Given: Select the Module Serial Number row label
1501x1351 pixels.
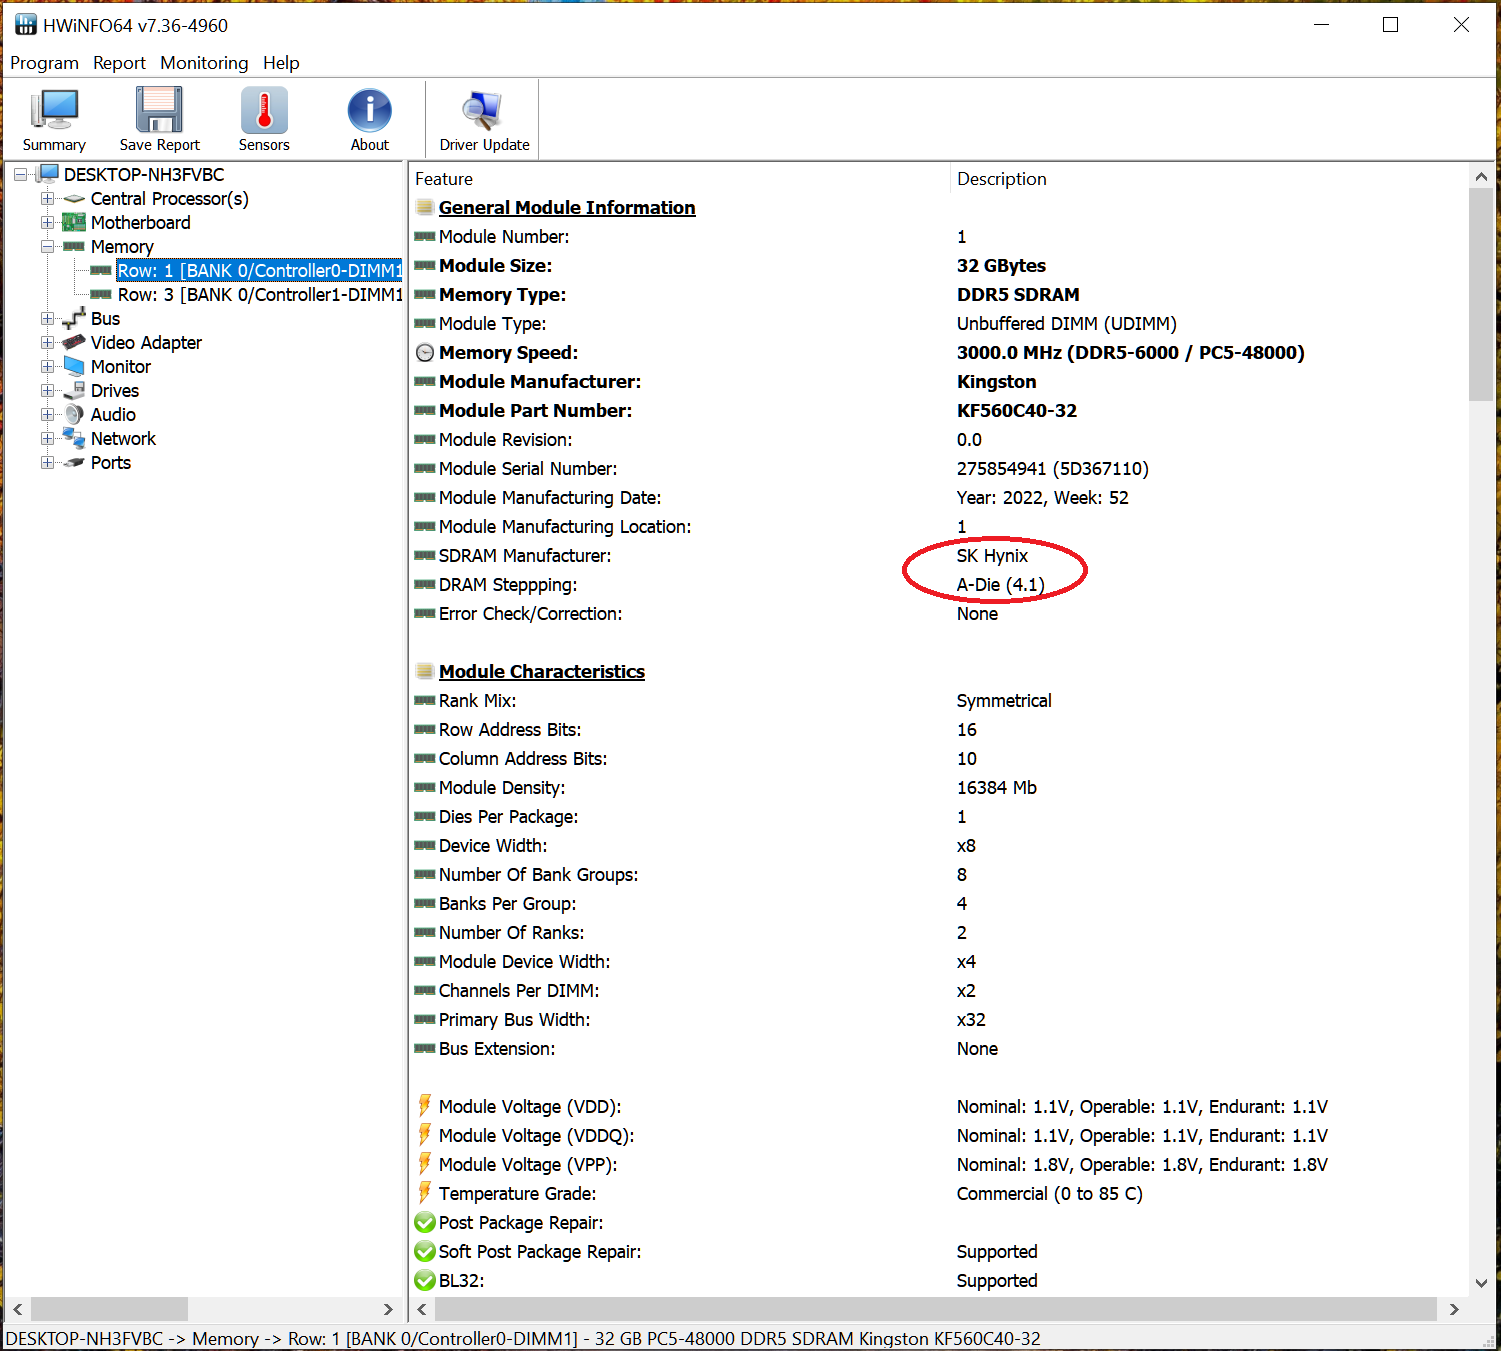Looking at the screenshot, I should 528,468.
